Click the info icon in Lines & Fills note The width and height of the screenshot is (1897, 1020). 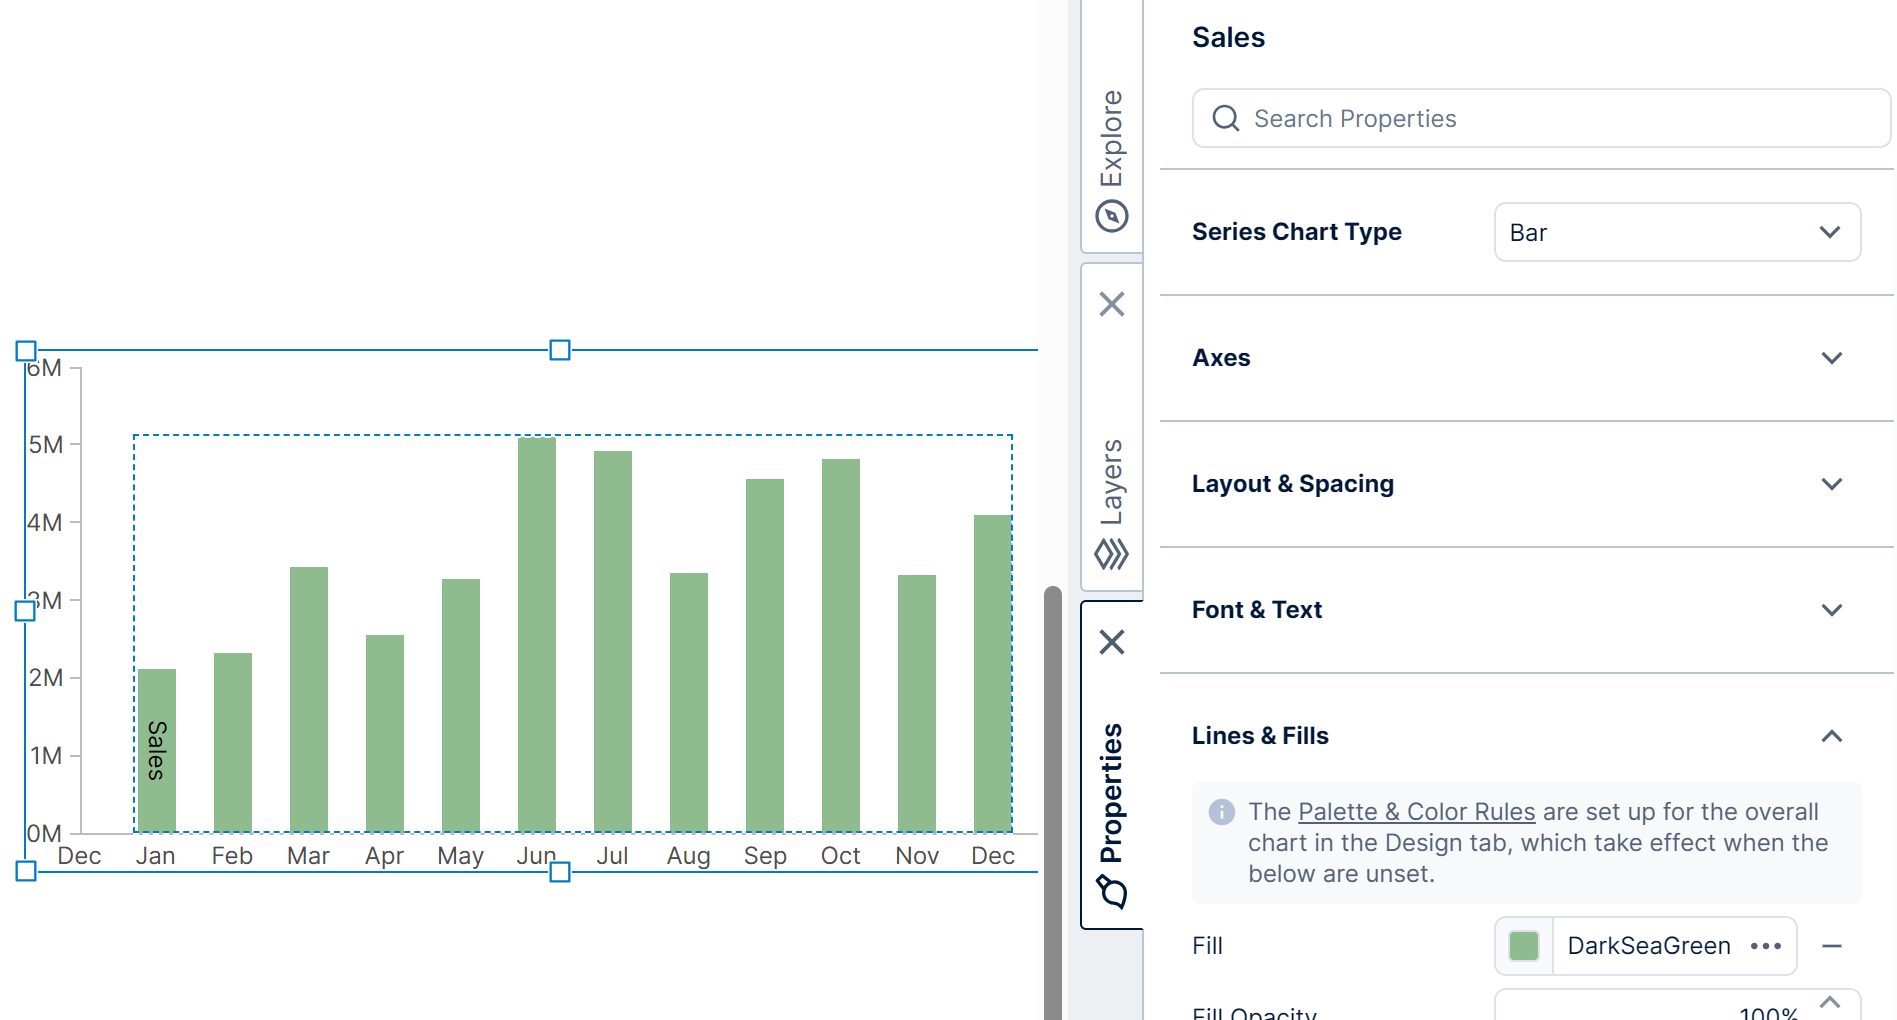1221,812
